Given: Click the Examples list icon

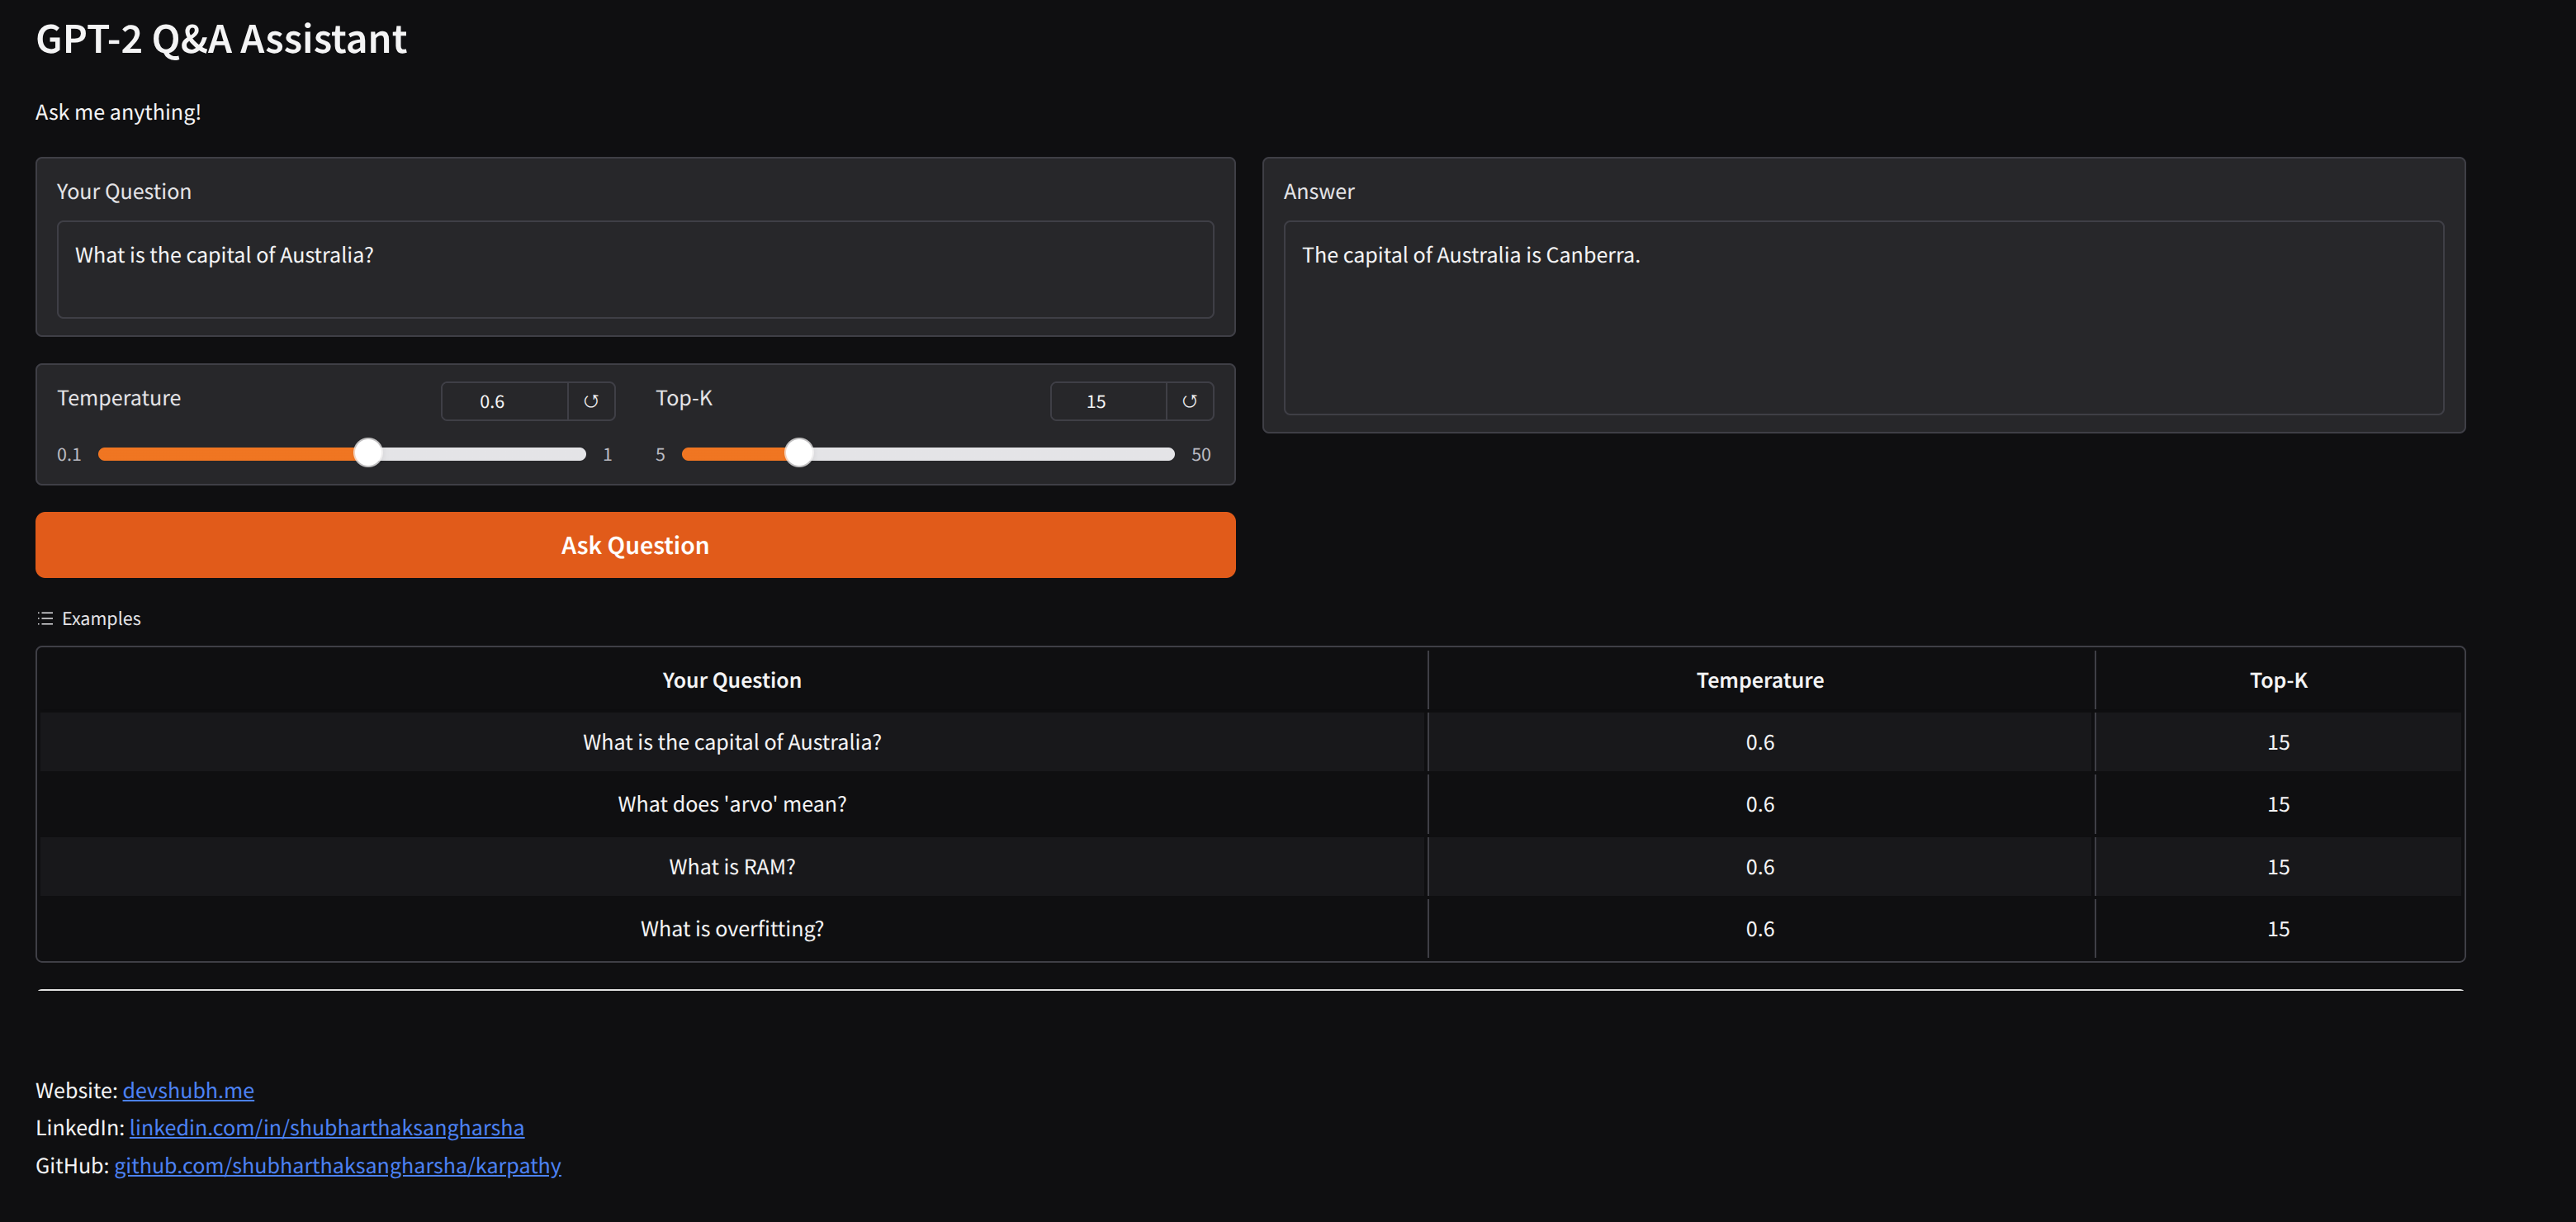Looking at the screenshot, I should click(45, 619).
